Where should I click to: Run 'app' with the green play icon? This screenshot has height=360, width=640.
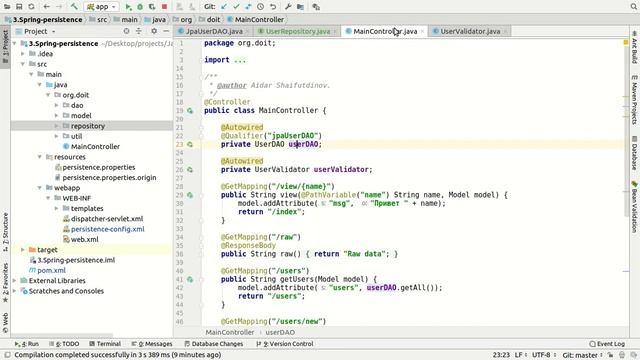(x=128, y=7)
